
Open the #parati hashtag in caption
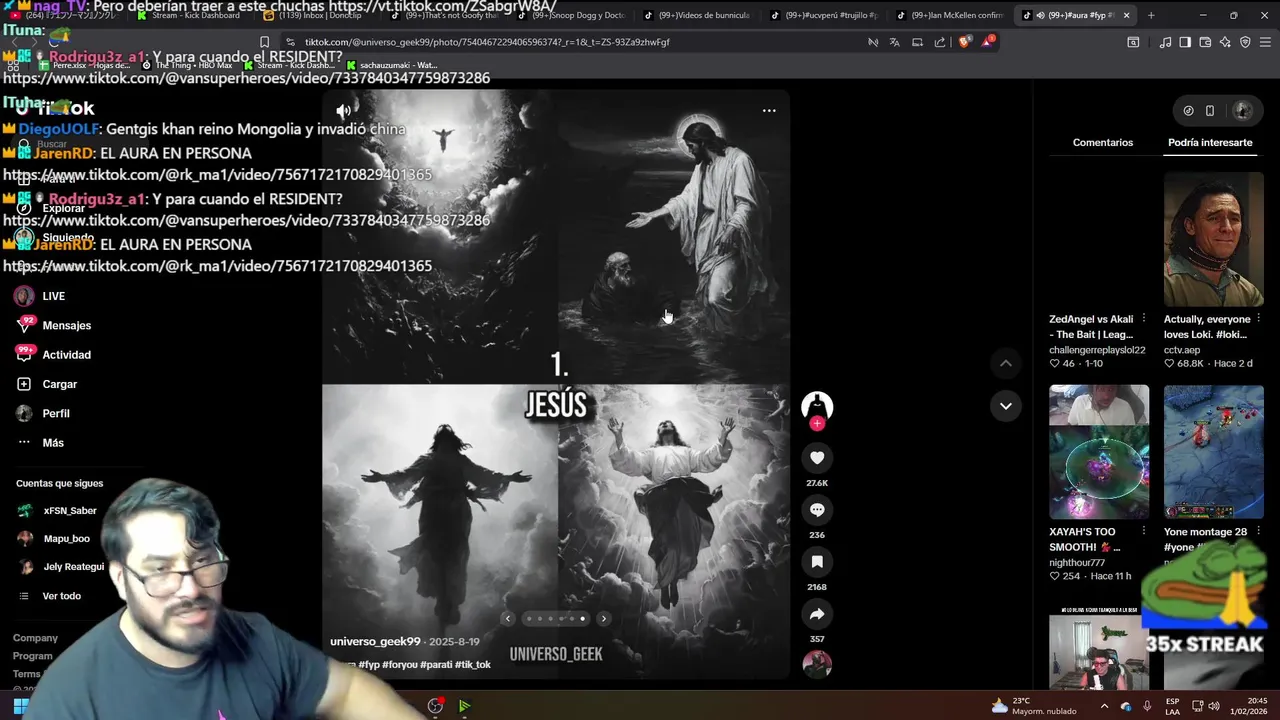436,665
